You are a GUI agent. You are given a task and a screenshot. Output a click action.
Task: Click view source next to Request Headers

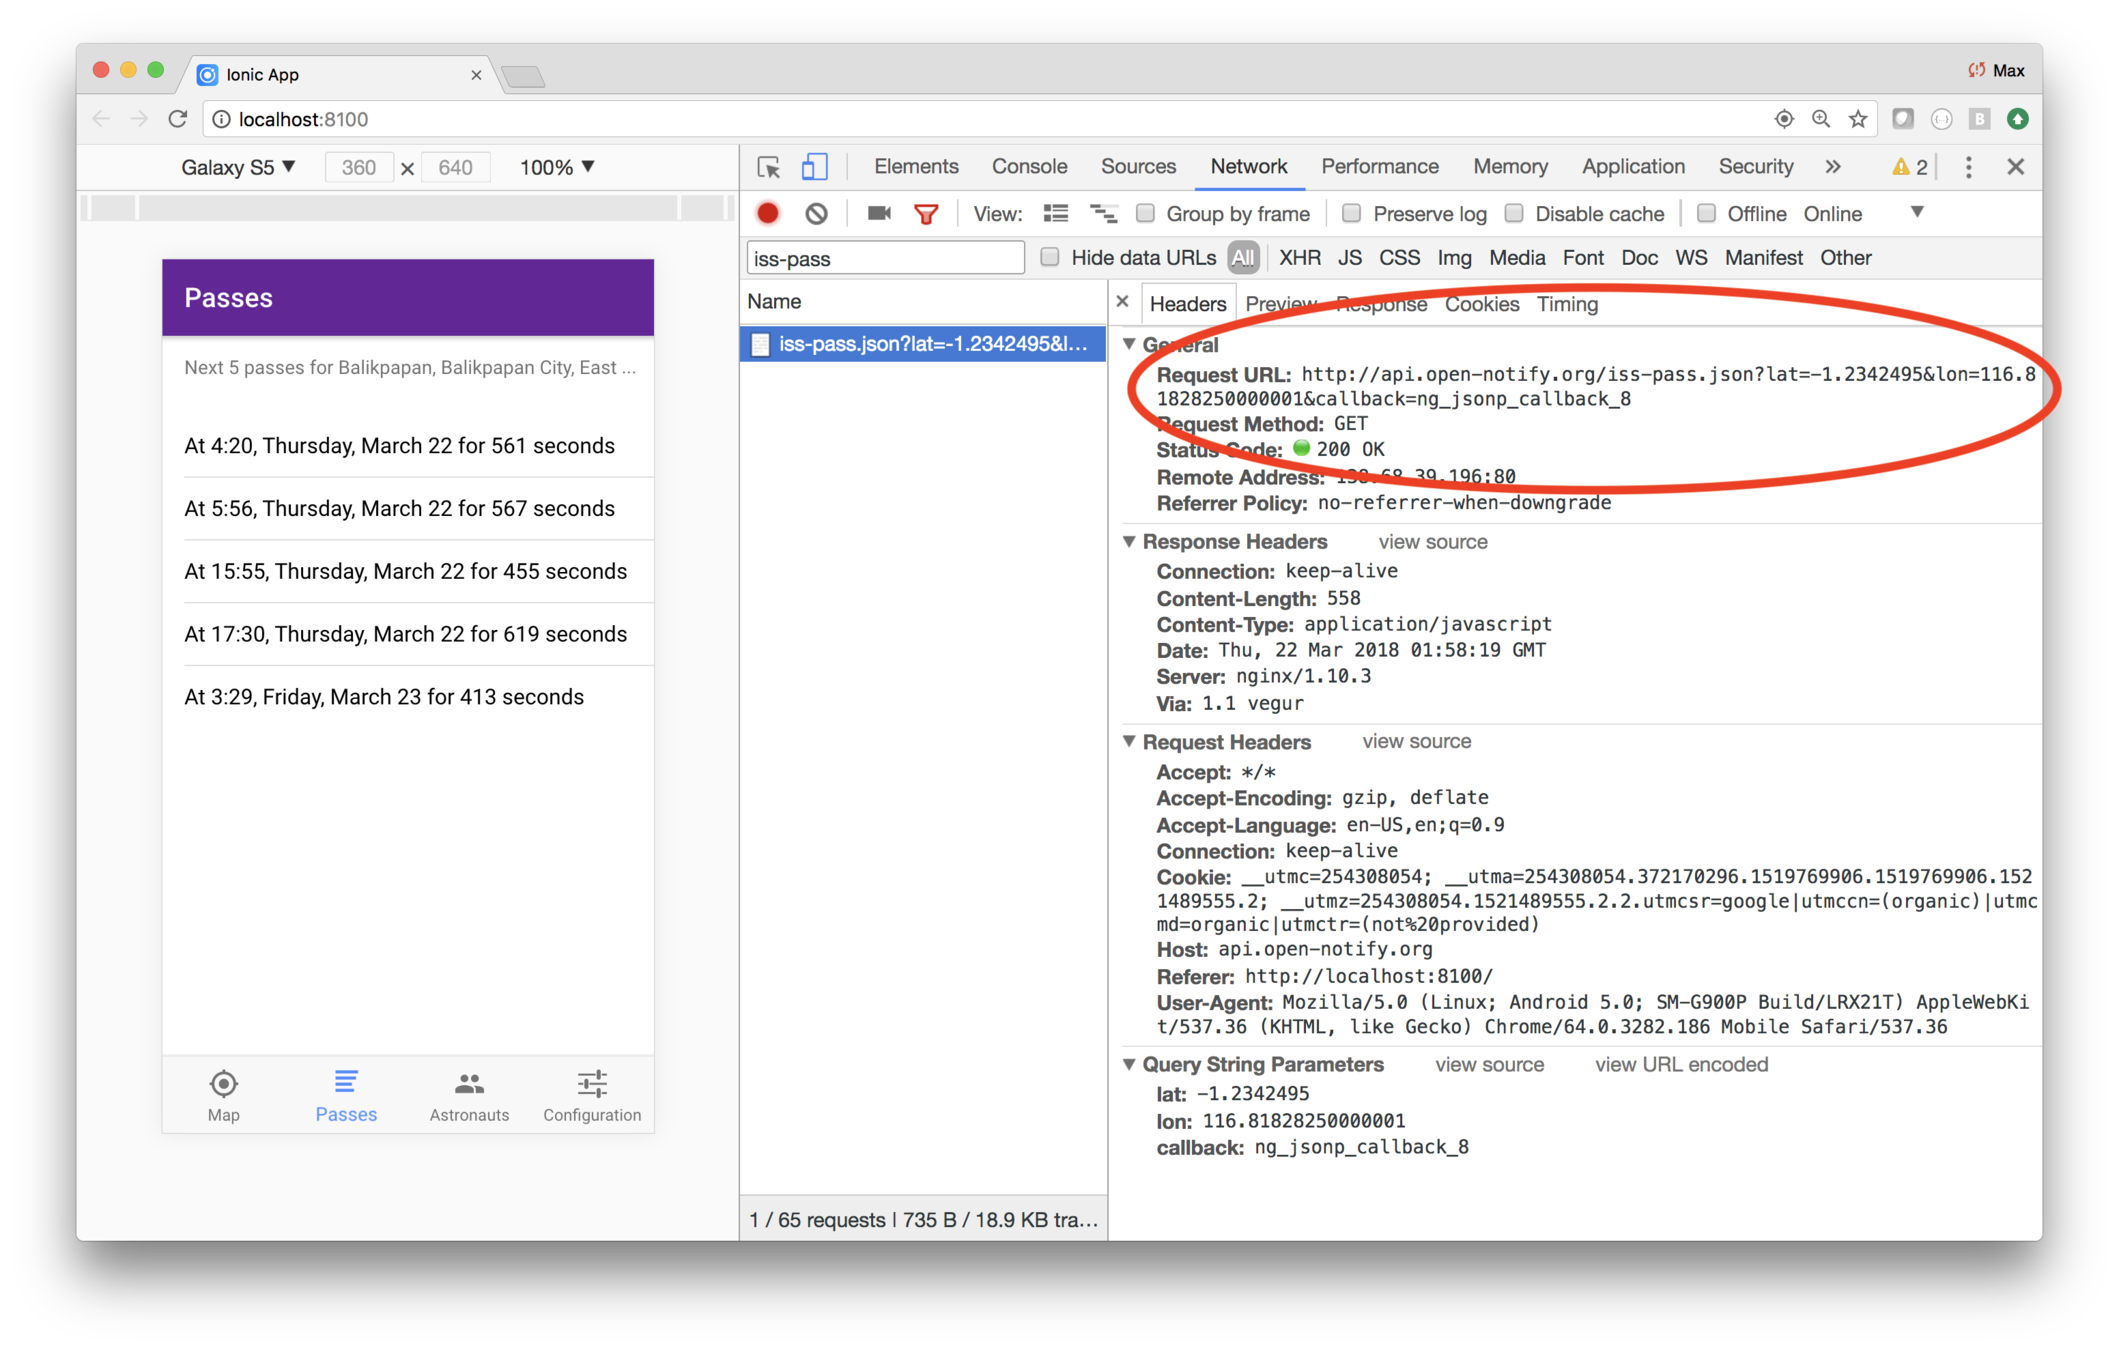1416,741
